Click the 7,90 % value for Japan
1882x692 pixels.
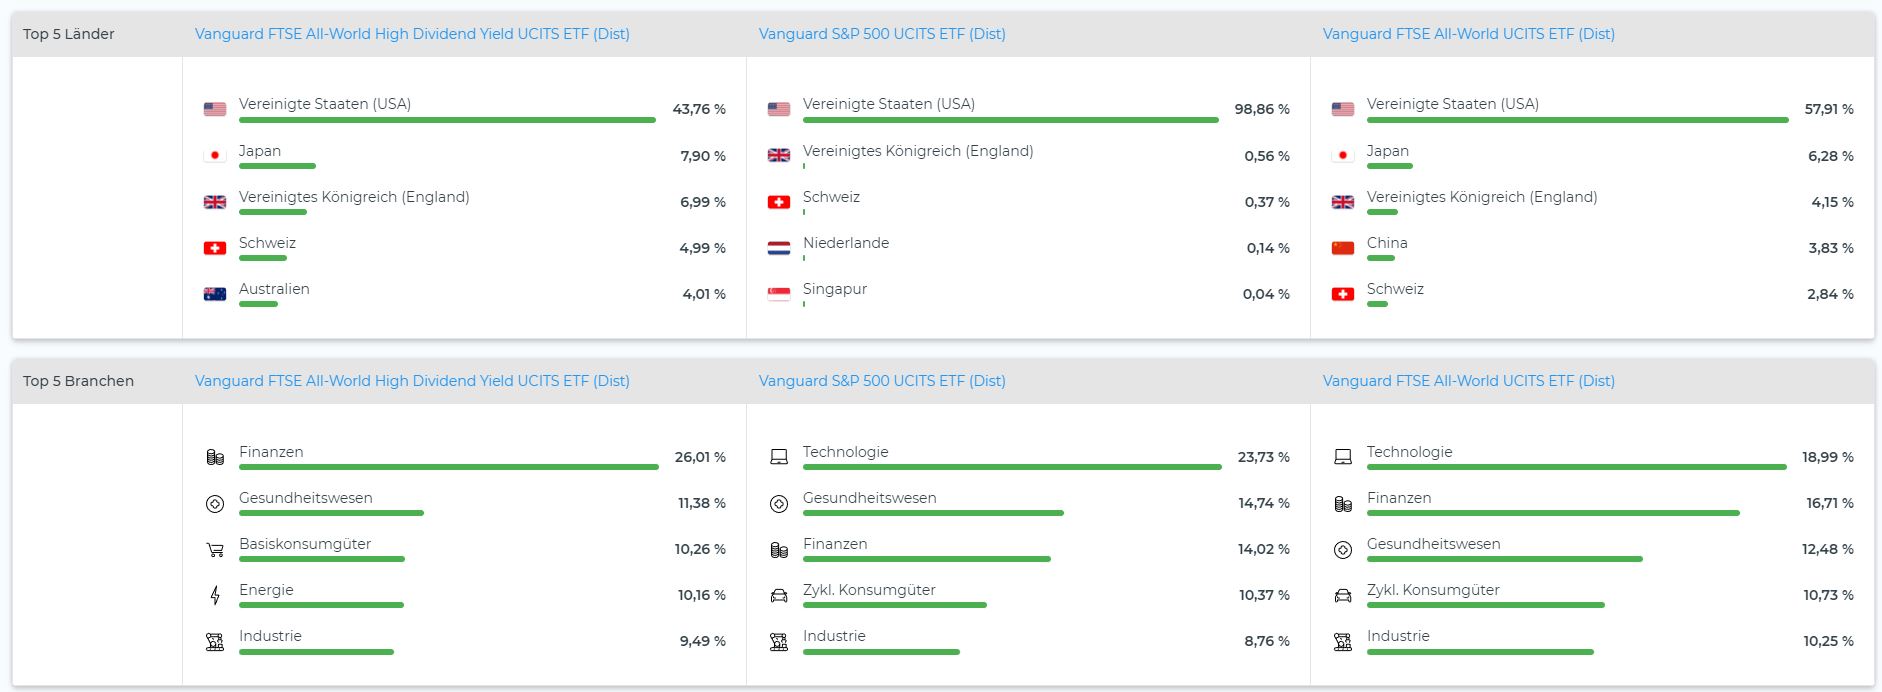tap(703, 156)
